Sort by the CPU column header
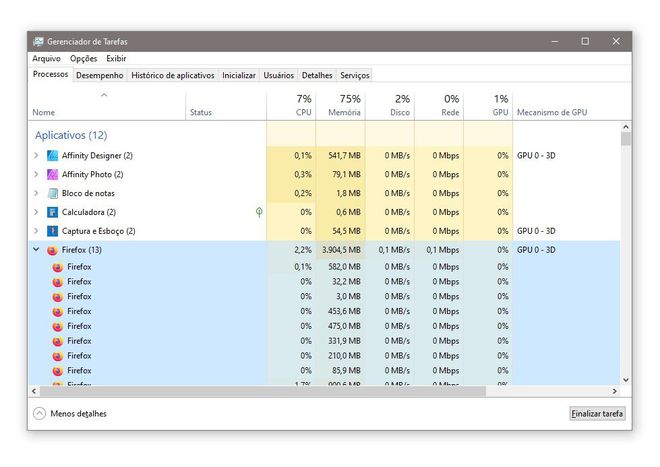 291,105
